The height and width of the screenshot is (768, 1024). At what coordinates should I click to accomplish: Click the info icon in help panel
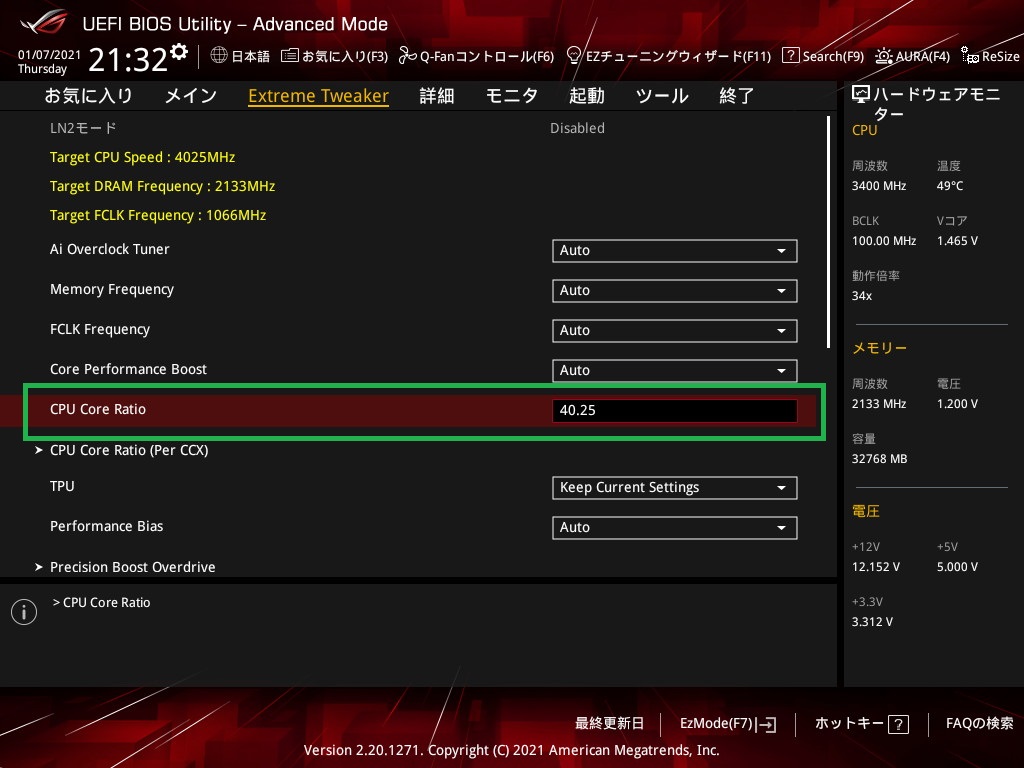tap(24, 612)
